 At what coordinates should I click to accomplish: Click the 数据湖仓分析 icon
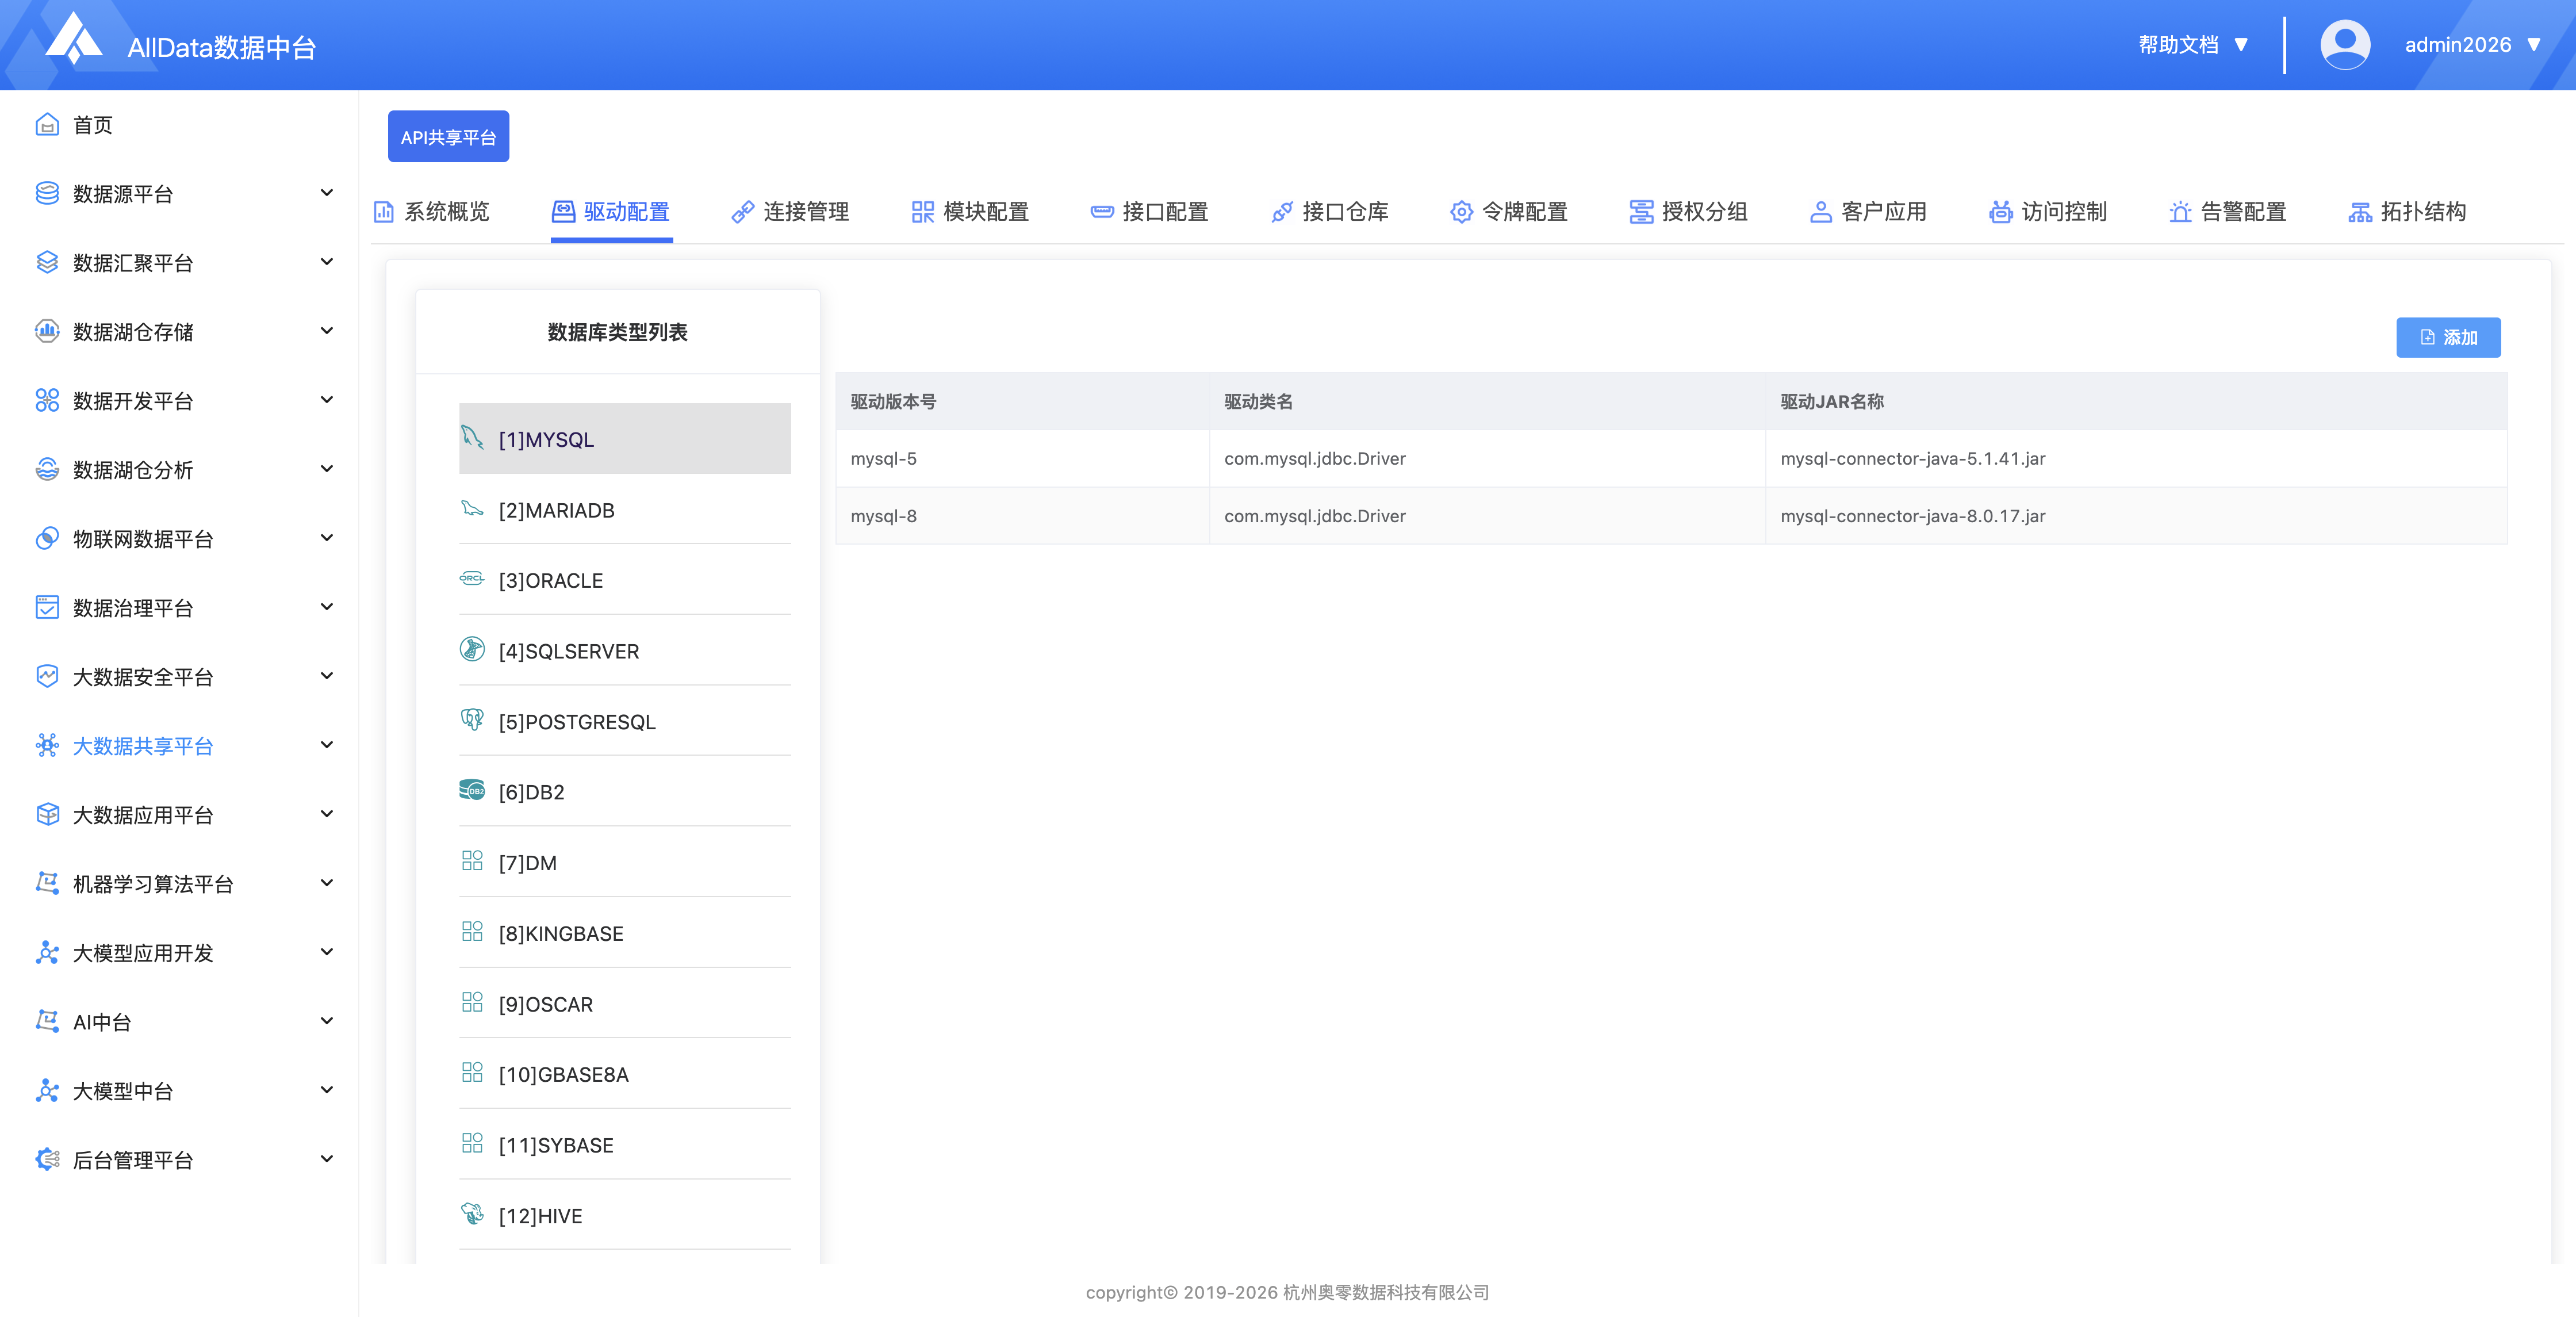(x=47, y=469)
